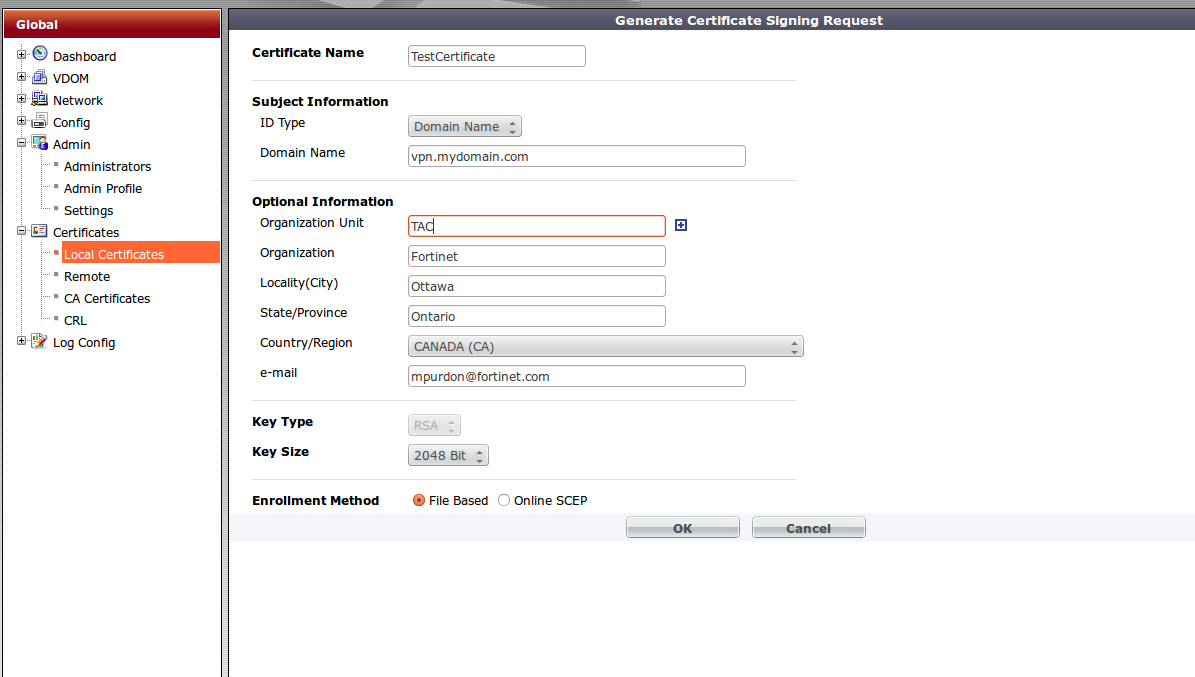This screenshot has height=677, width=1195.
Task: Click the VDOM icon in sidebar
Action: tap(40, 76)
